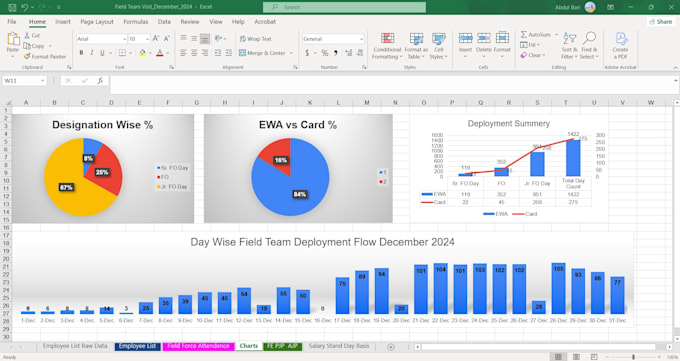The height and width of the screenshot is (361, 680).
Task: Click AutoSum
Action: (536, 34)
